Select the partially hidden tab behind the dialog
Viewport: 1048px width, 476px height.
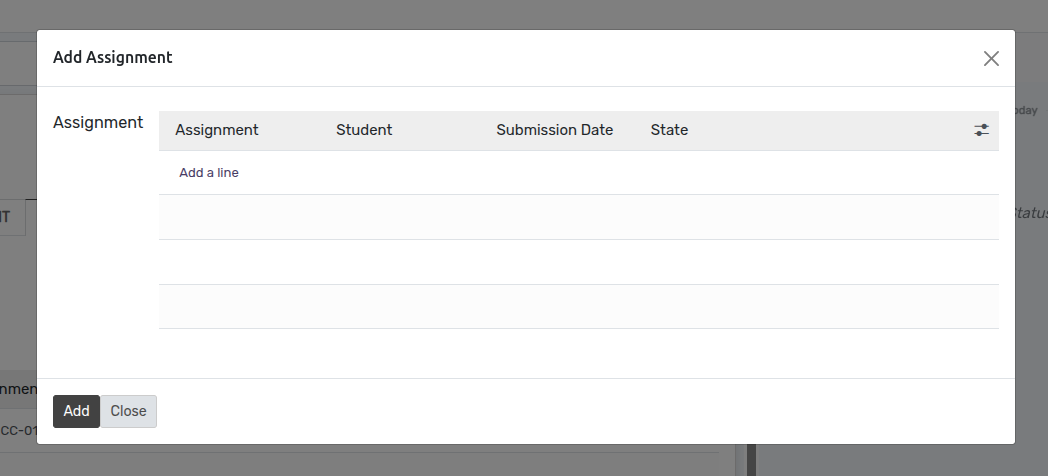[13, 217]
